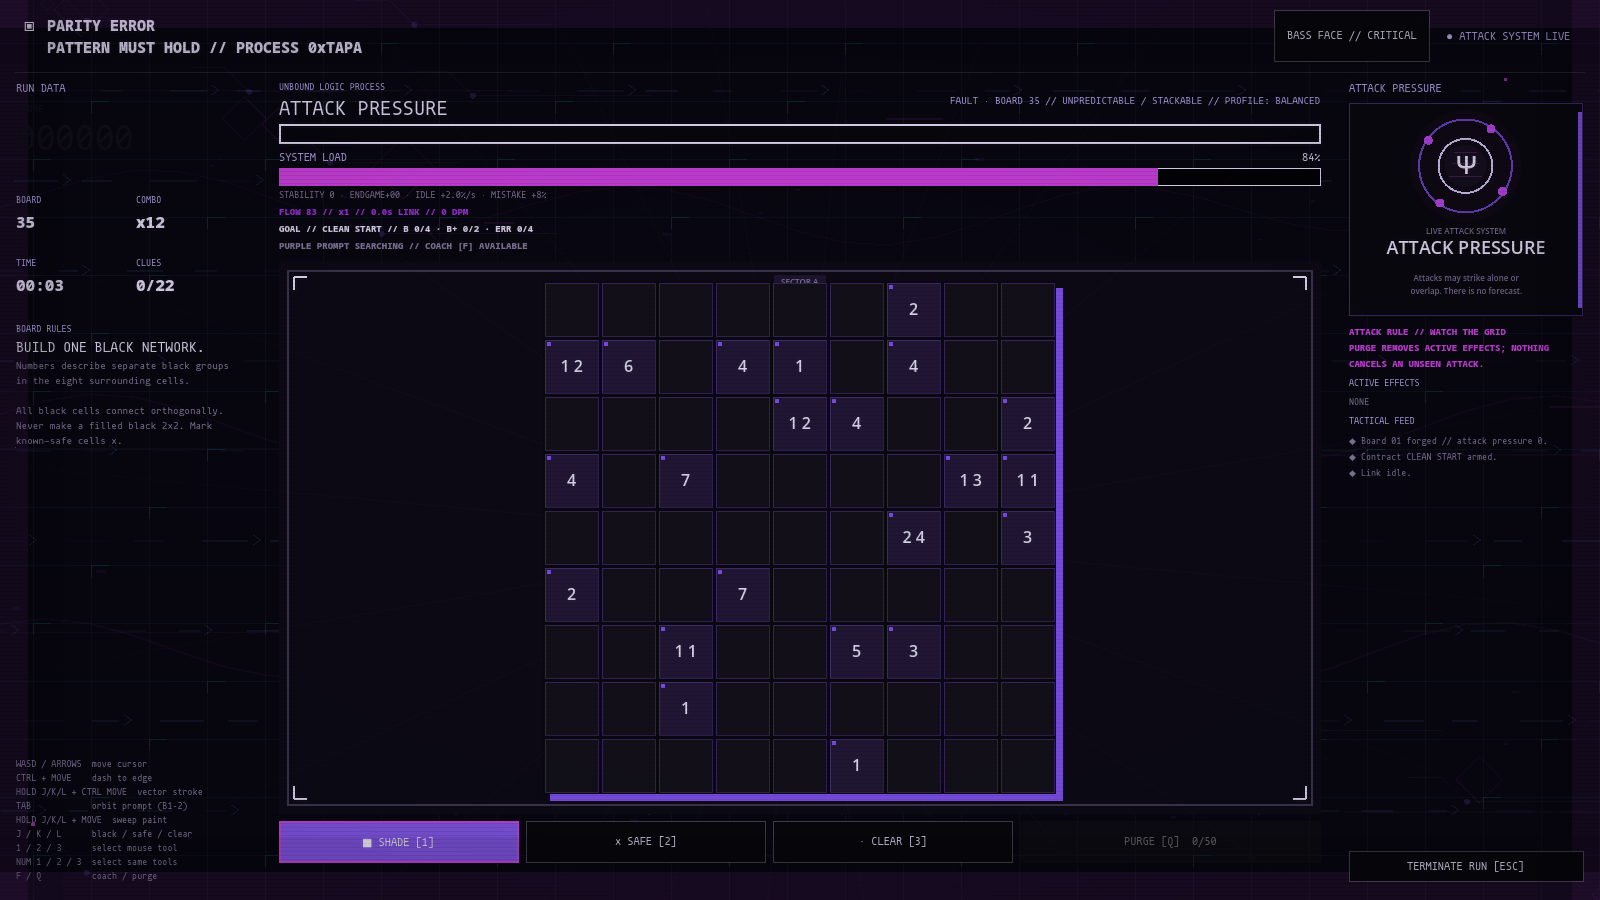Select the CLEAR [3] tool

(893, 842)
